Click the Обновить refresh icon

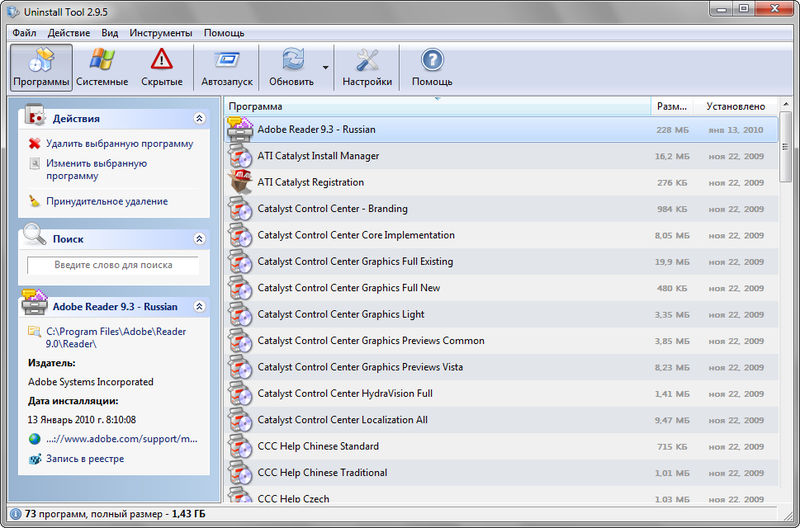tap(292, 60)
